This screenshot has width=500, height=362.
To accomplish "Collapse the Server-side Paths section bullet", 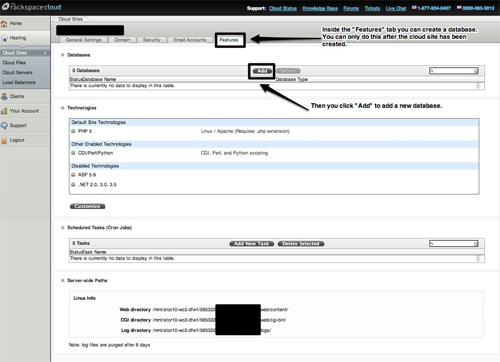I will [62, 281].
